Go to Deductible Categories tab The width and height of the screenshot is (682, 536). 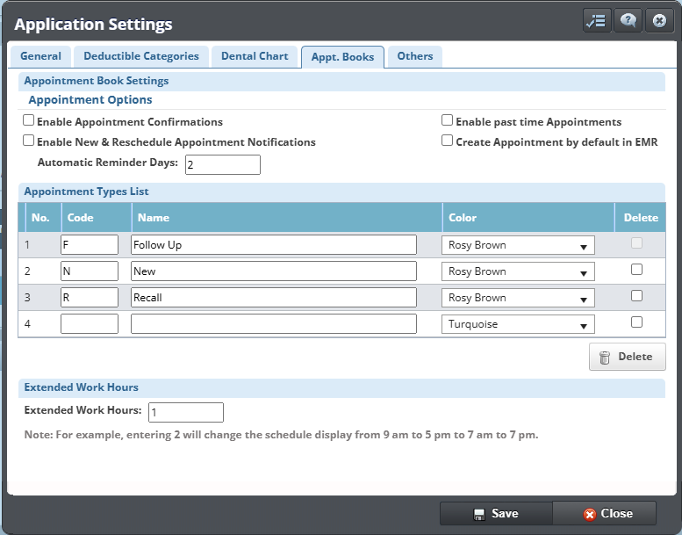pyautogui.click(x=141, y=57)
